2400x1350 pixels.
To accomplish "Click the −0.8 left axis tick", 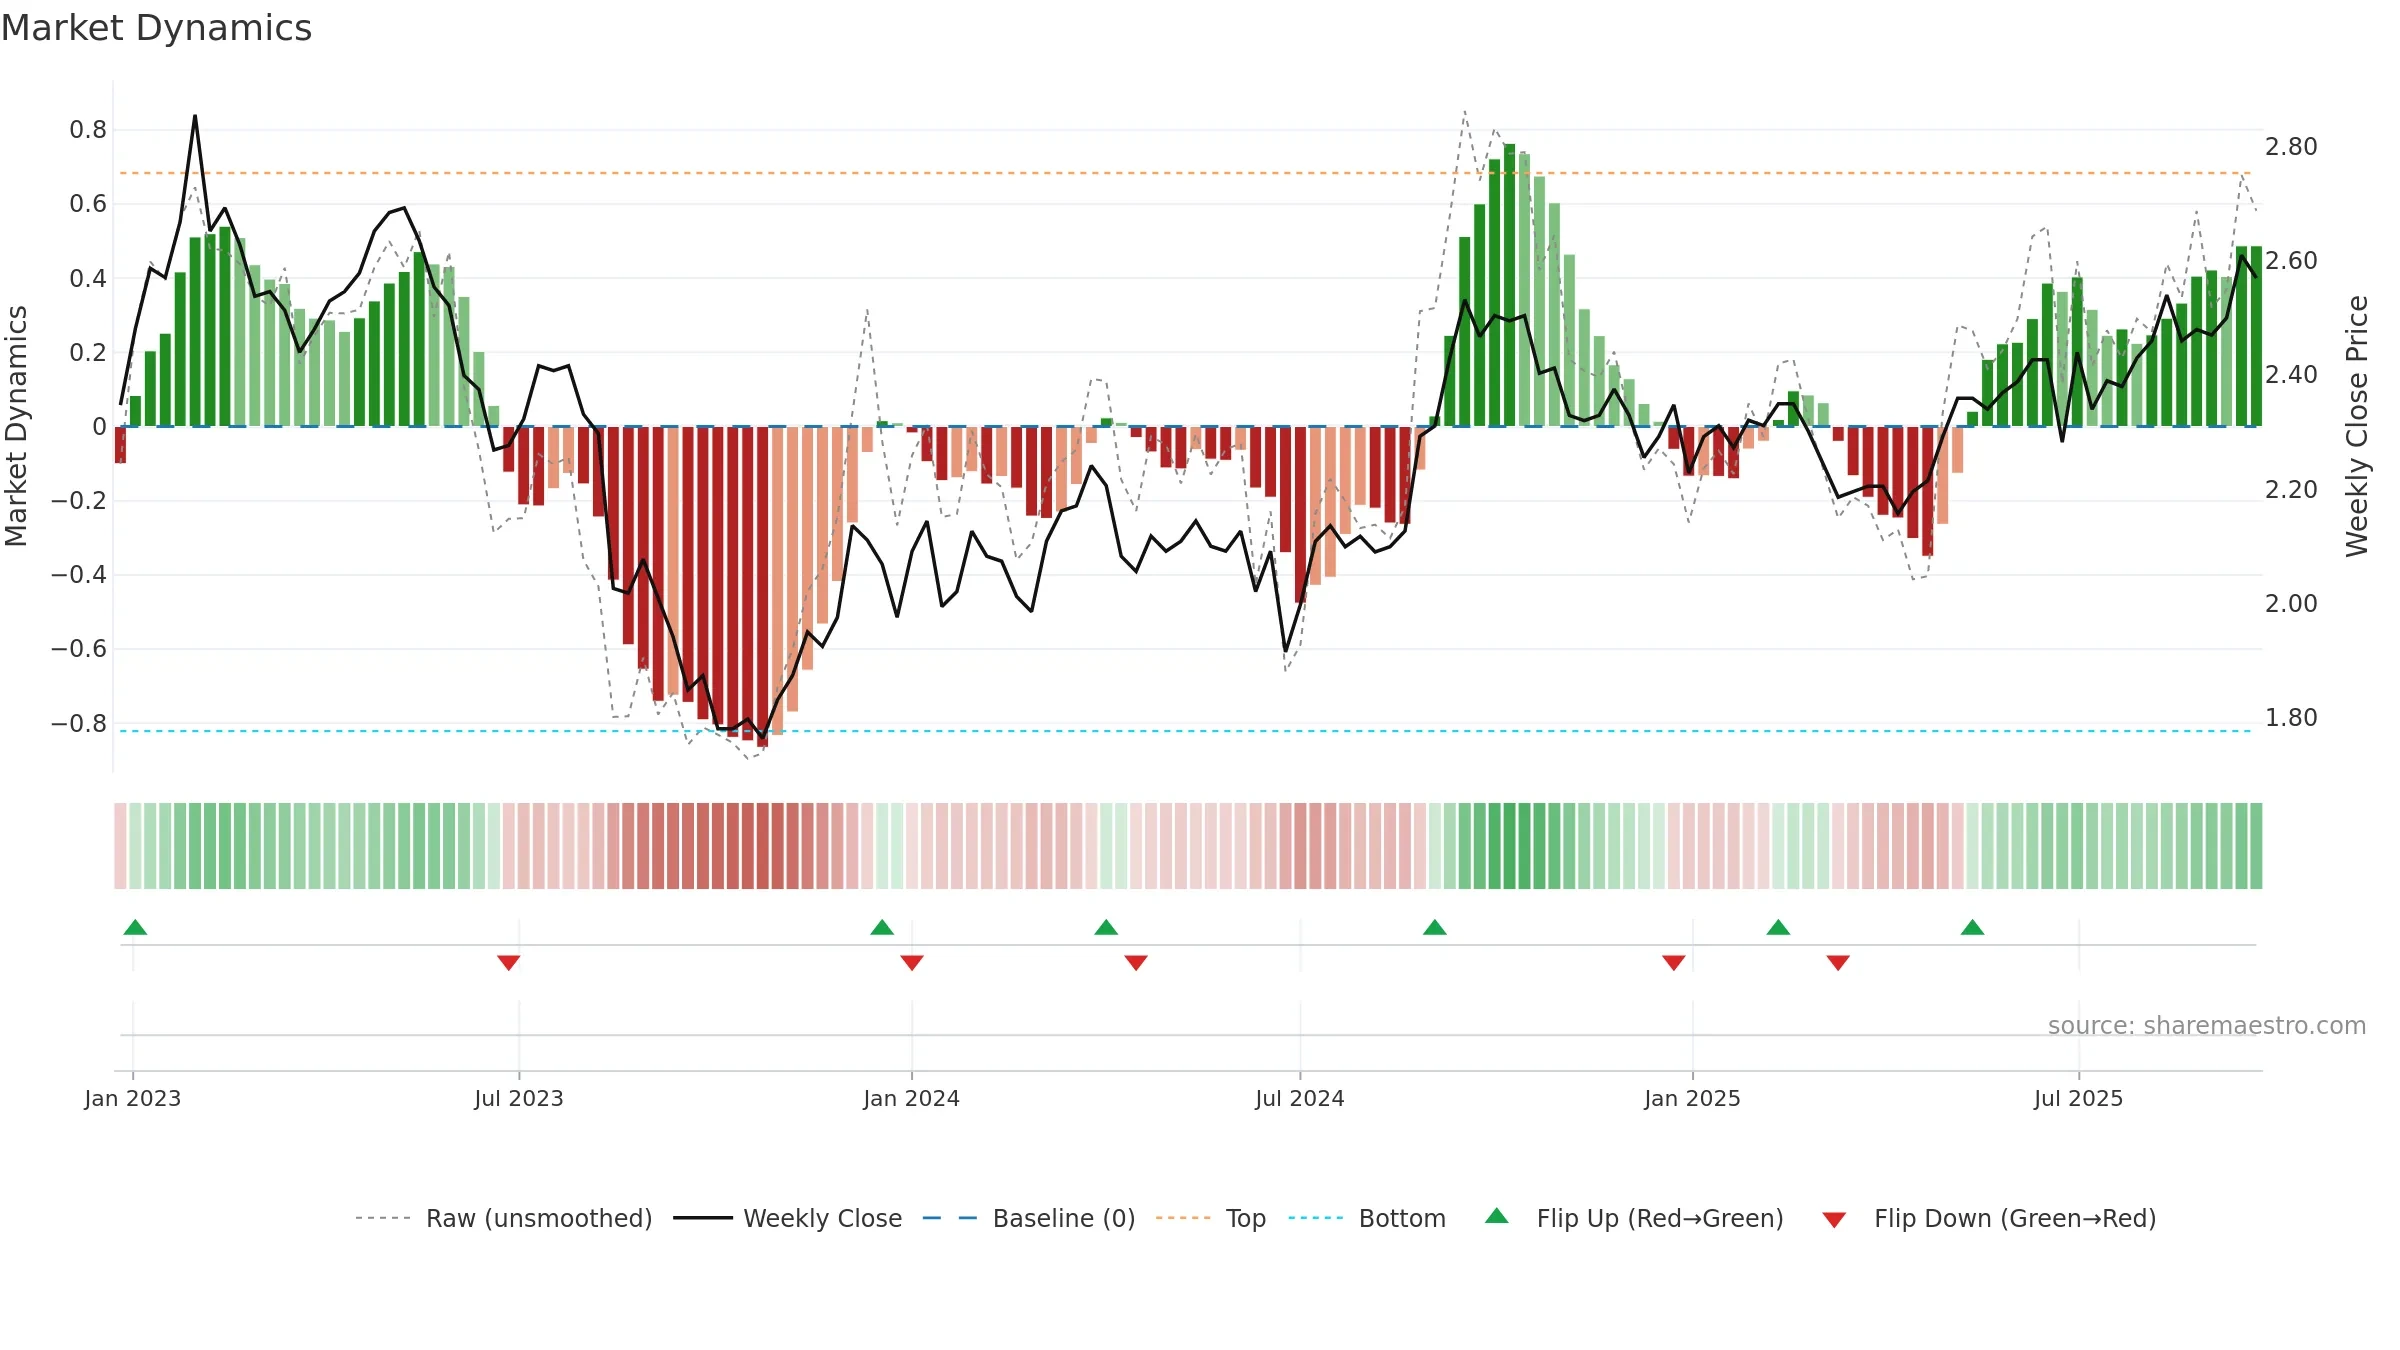I will coord(79,723).
